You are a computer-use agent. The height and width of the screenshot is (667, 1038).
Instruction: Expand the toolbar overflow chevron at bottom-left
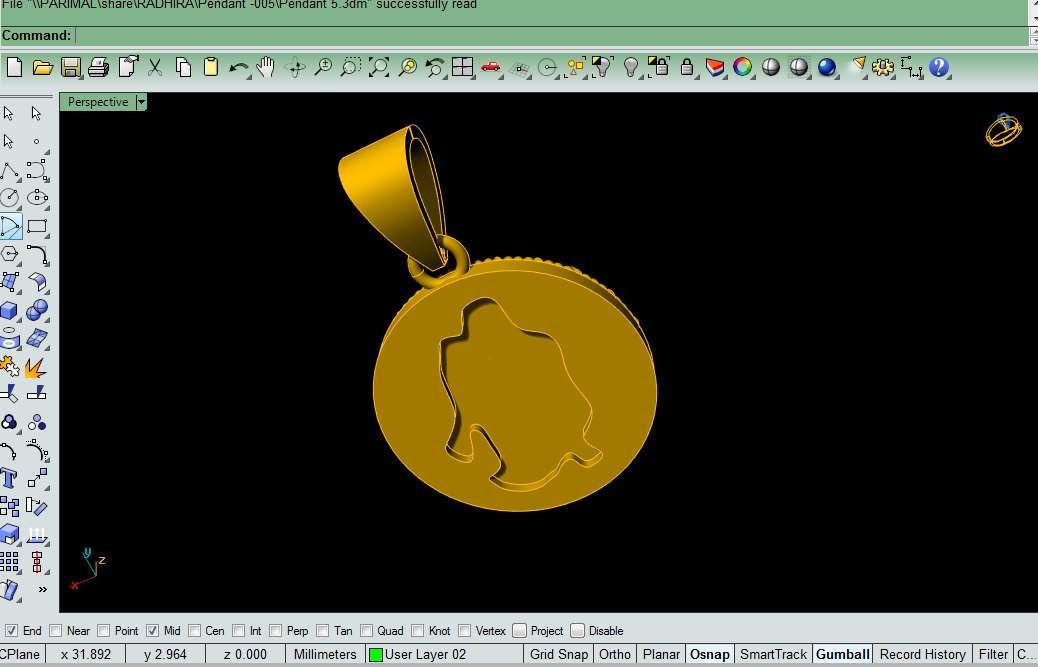click(42, 590)
